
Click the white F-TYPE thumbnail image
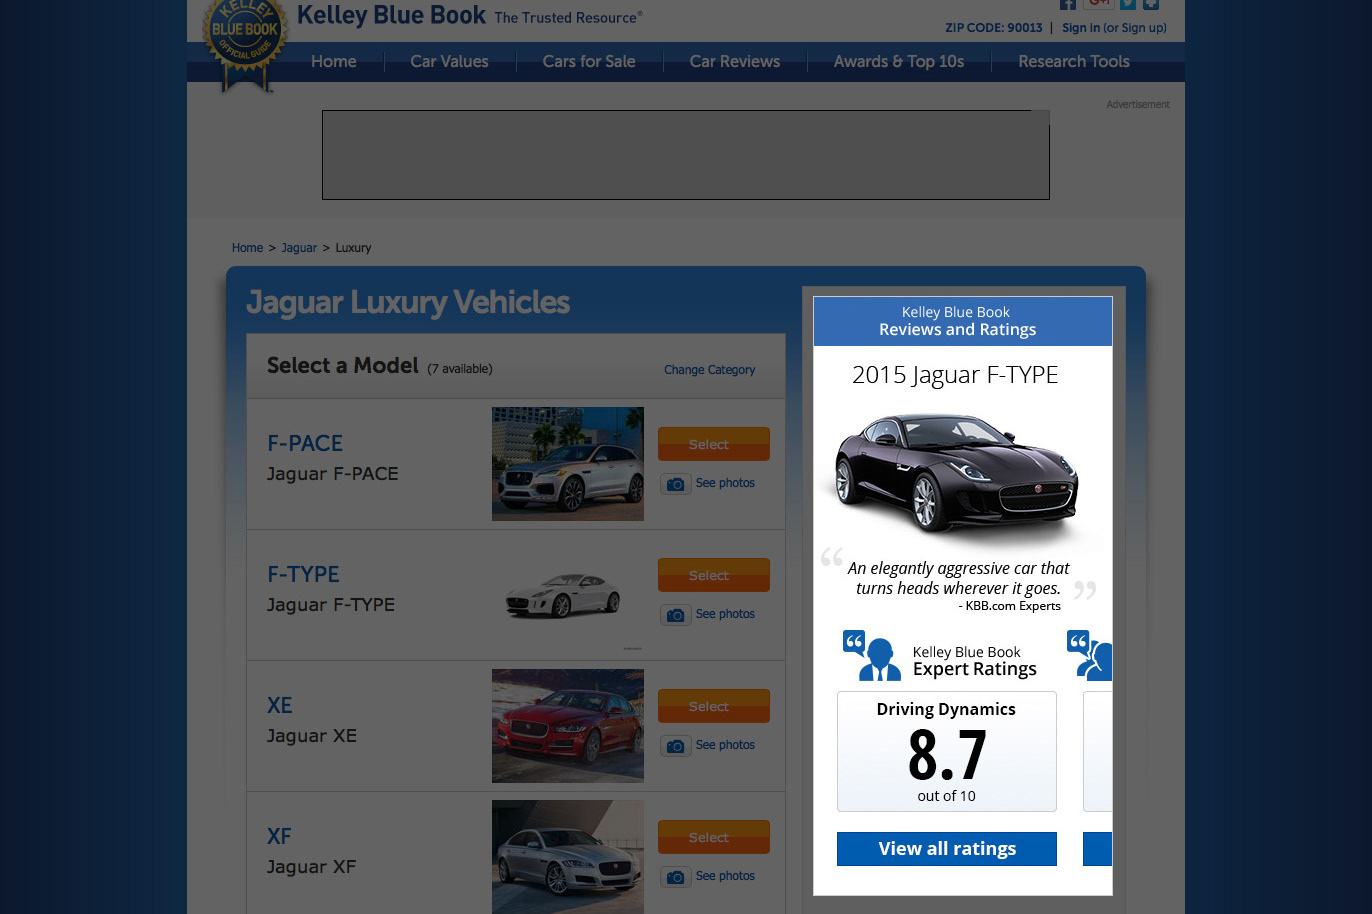coord(568,595)
